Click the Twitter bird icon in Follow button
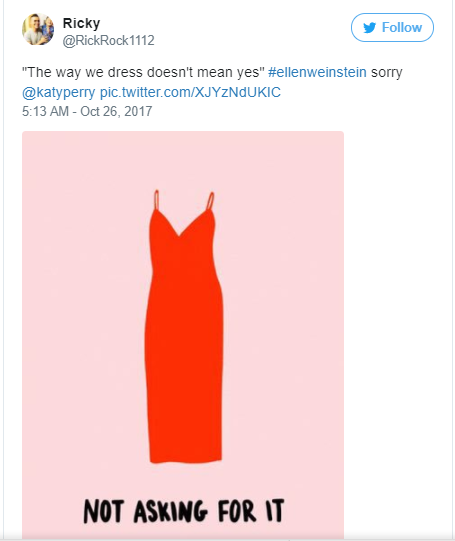This screenshot has height=541, width=455. (369, 28)
